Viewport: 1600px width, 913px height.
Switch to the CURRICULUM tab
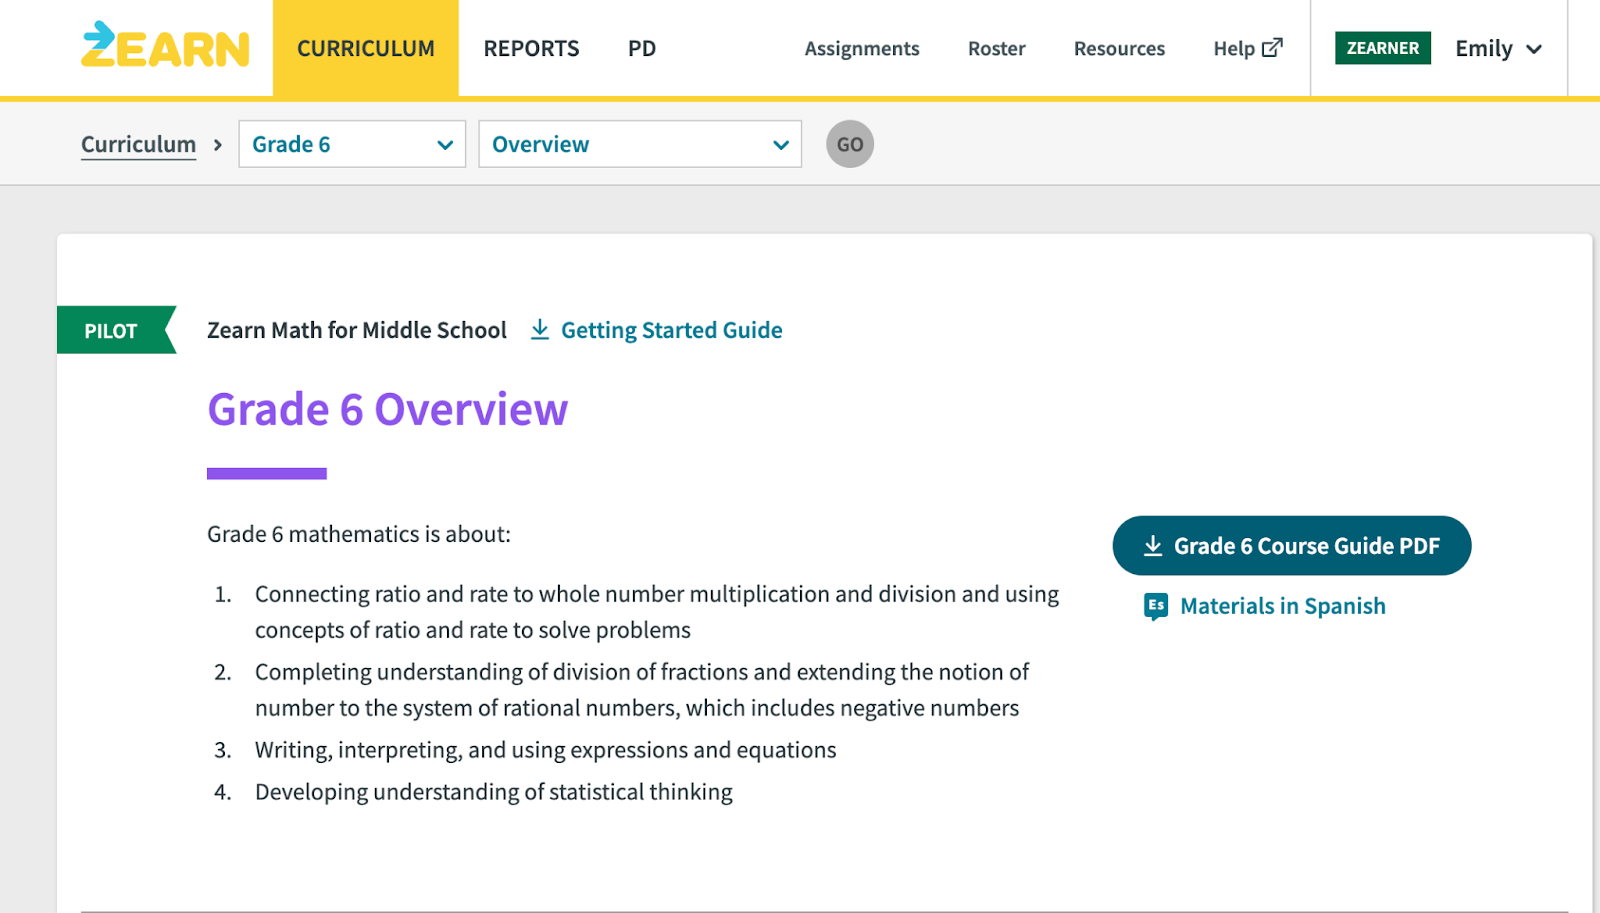[x=366, y=48]
